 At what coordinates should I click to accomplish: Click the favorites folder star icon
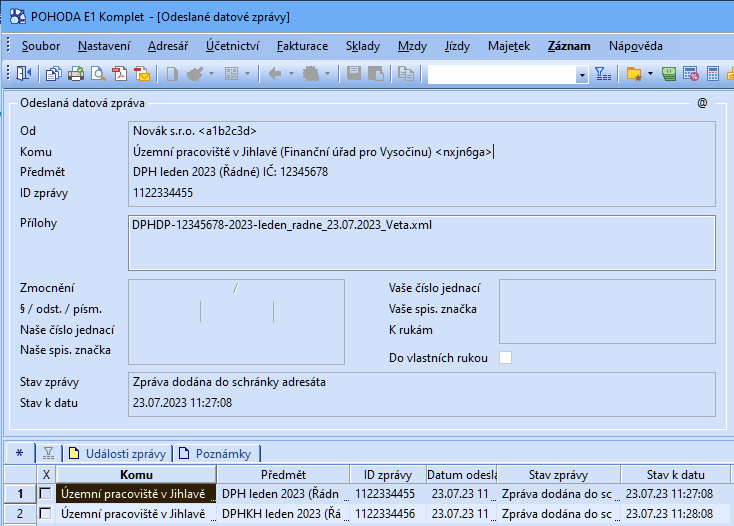tap(634, 73)
